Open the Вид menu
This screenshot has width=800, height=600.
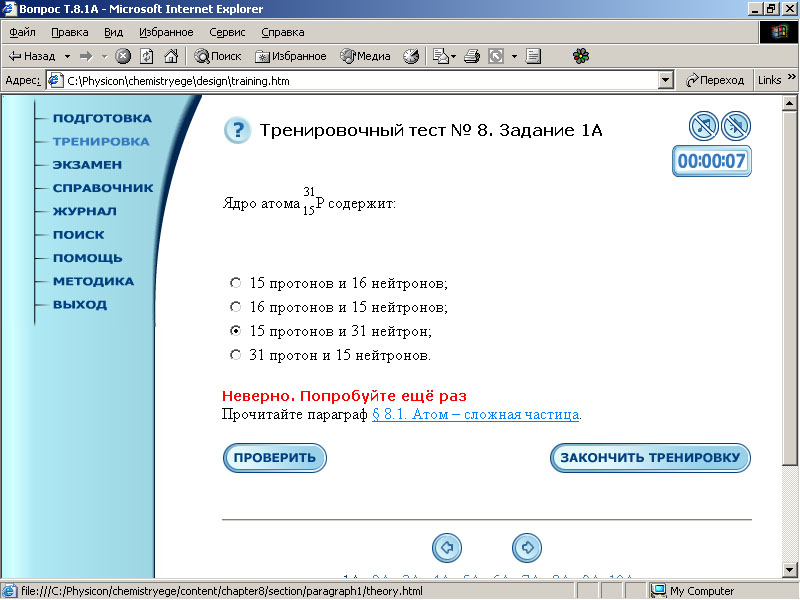(114, 32)
